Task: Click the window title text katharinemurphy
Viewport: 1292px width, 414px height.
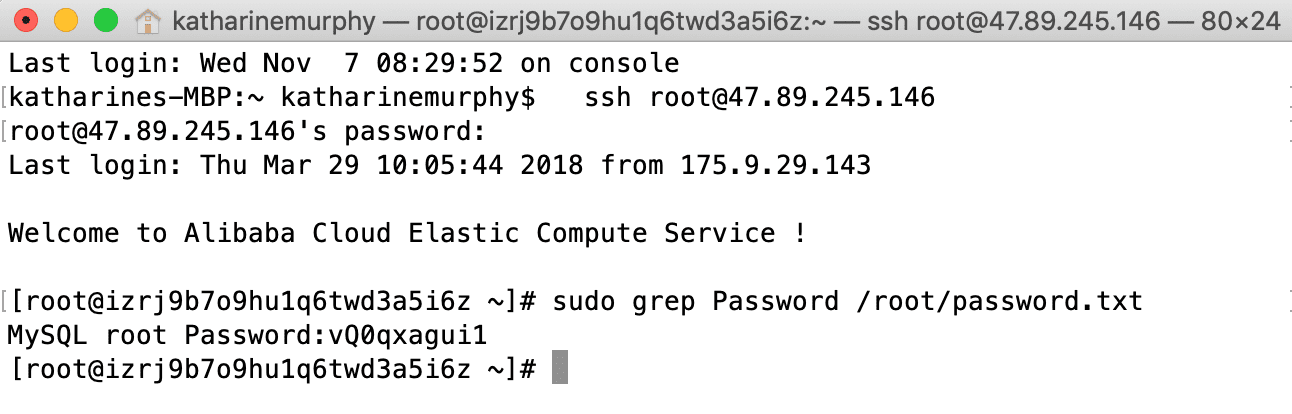Action: point(271,20)
